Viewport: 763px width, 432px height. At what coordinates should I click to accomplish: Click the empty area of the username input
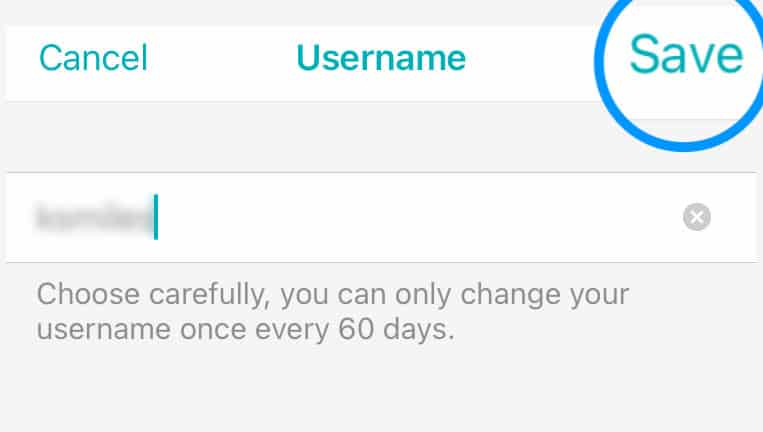coord(420,217)
